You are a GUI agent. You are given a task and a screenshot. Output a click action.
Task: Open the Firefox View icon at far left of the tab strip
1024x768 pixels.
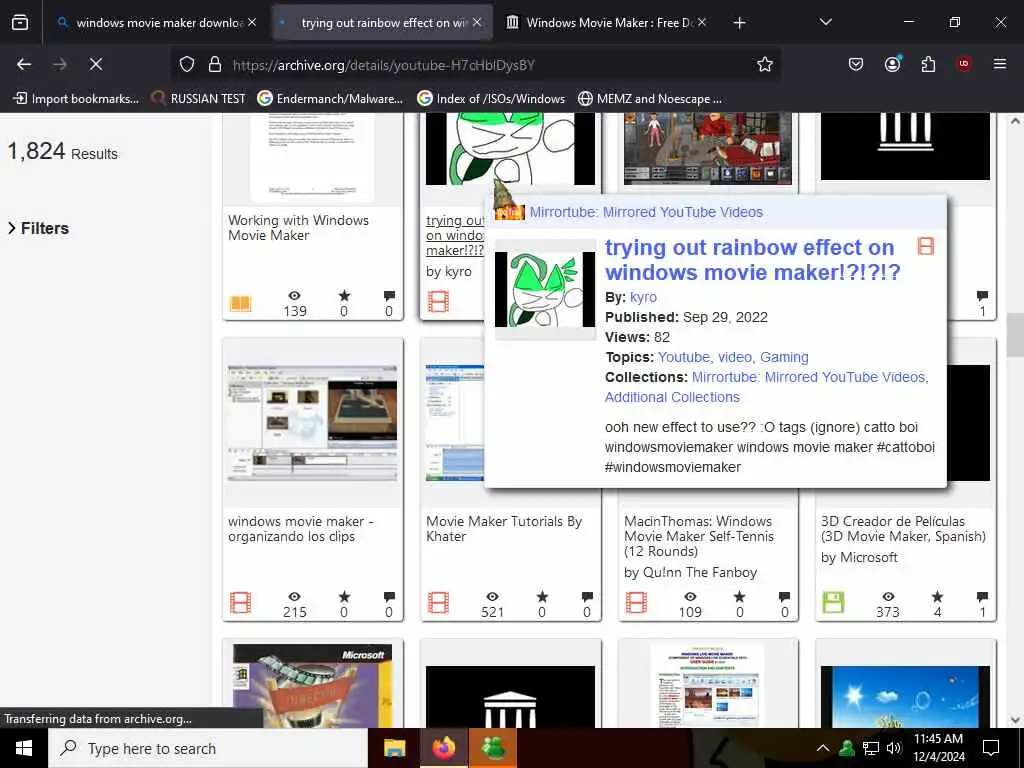point(20,23)
